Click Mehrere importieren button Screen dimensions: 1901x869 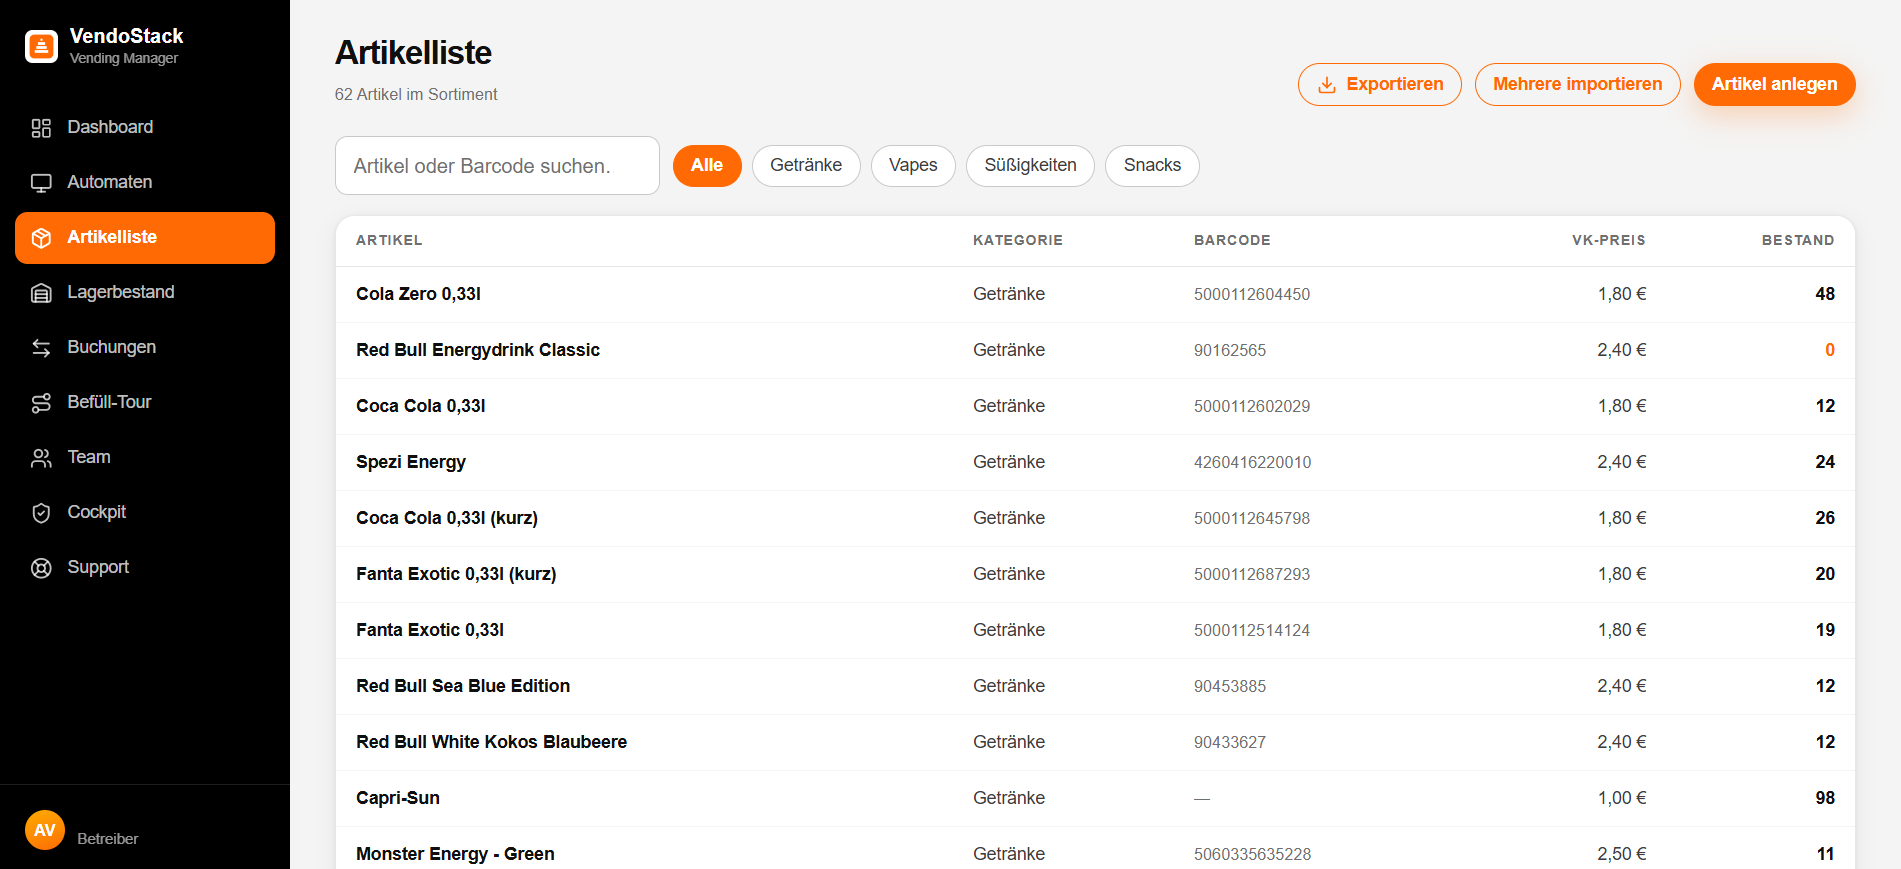click(1577, 85)
